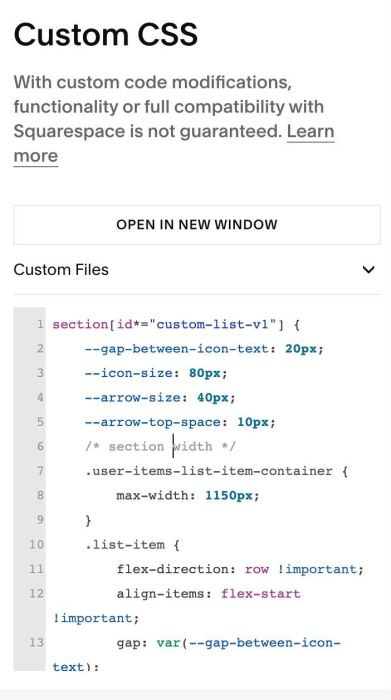Click the '.user-items-list-item-container {' line
Viewport: 391px width, 700px height.
(216, 471)
